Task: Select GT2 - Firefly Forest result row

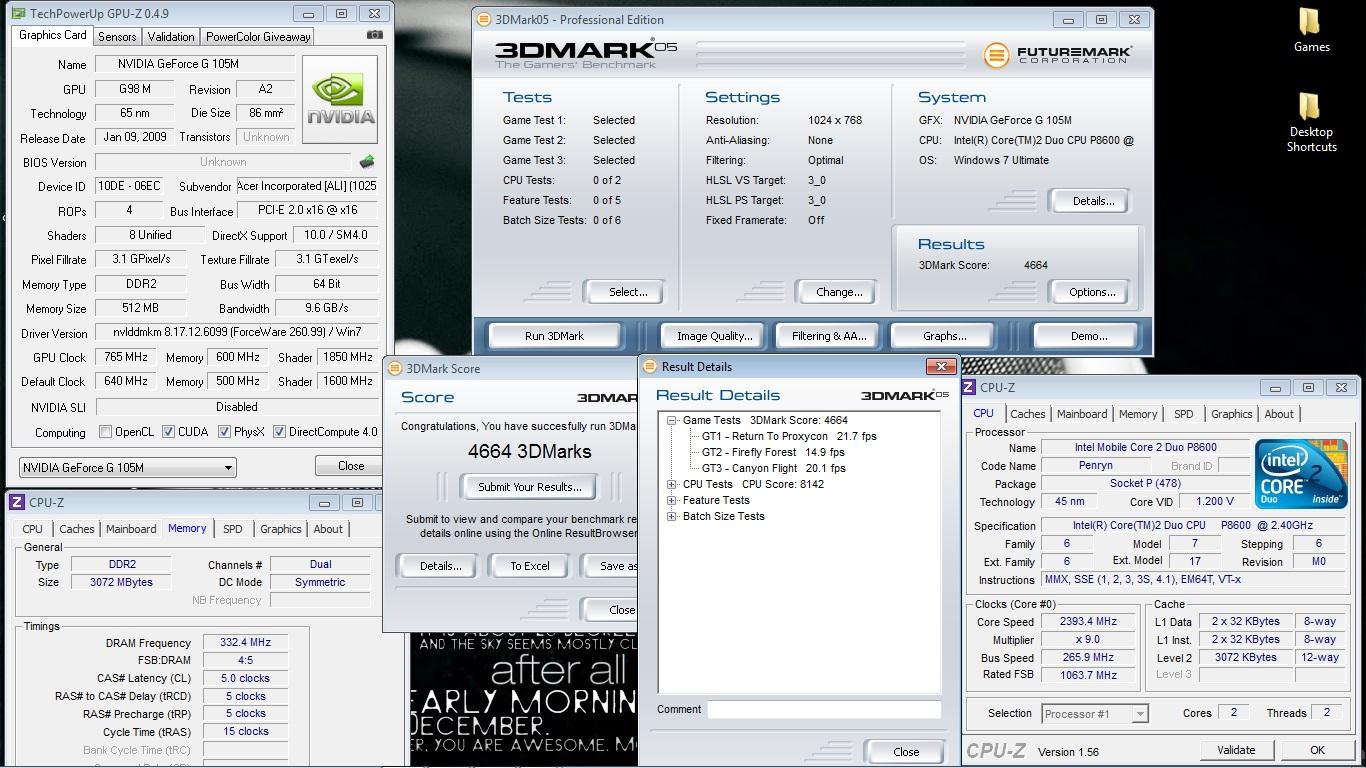Action: pyautogui.click(x=773, y=452)
